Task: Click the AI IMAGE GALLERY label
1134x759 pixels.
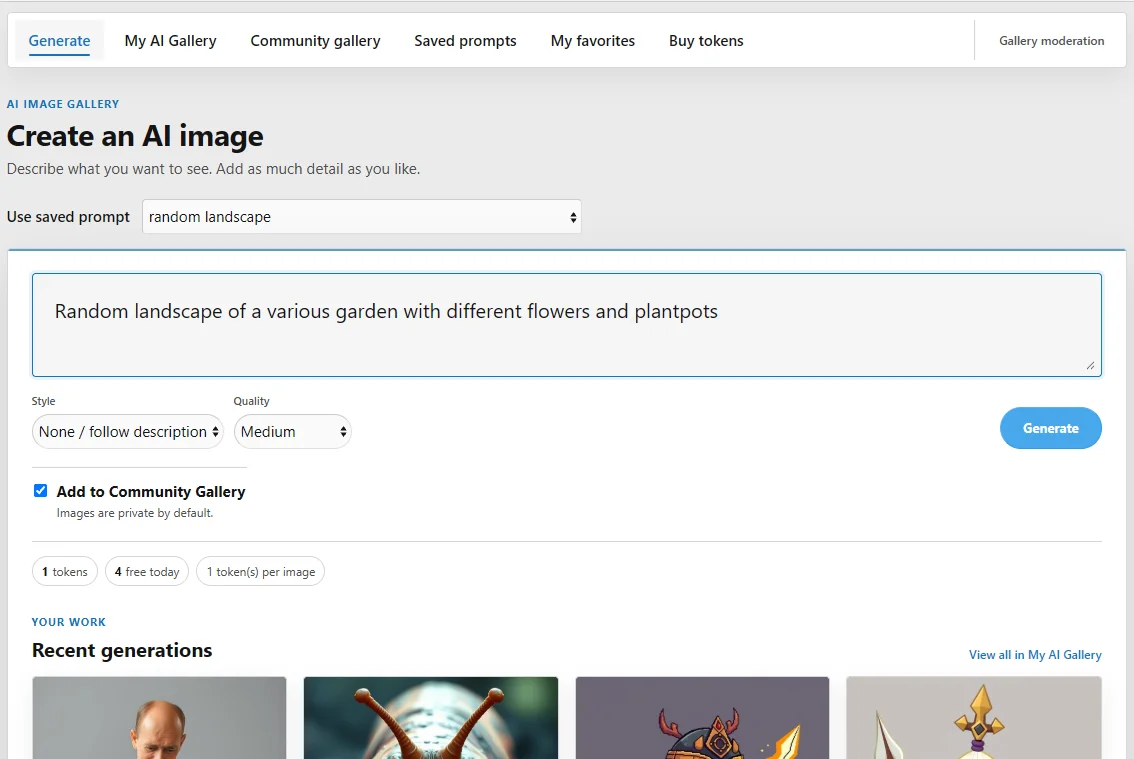Action: pos(63,104)
